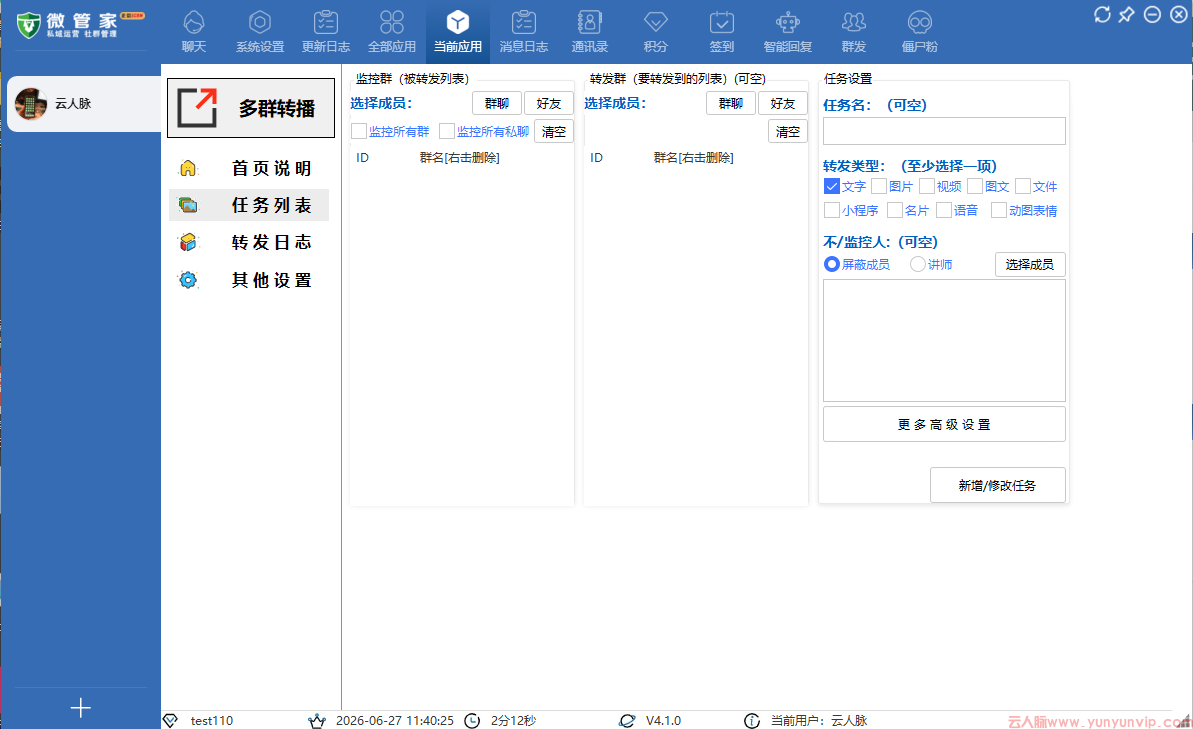This screenshot has width=1193, height=729.
Task: Add a new account with plus icon
Action: pyautogui.click(x=81, y=708)
